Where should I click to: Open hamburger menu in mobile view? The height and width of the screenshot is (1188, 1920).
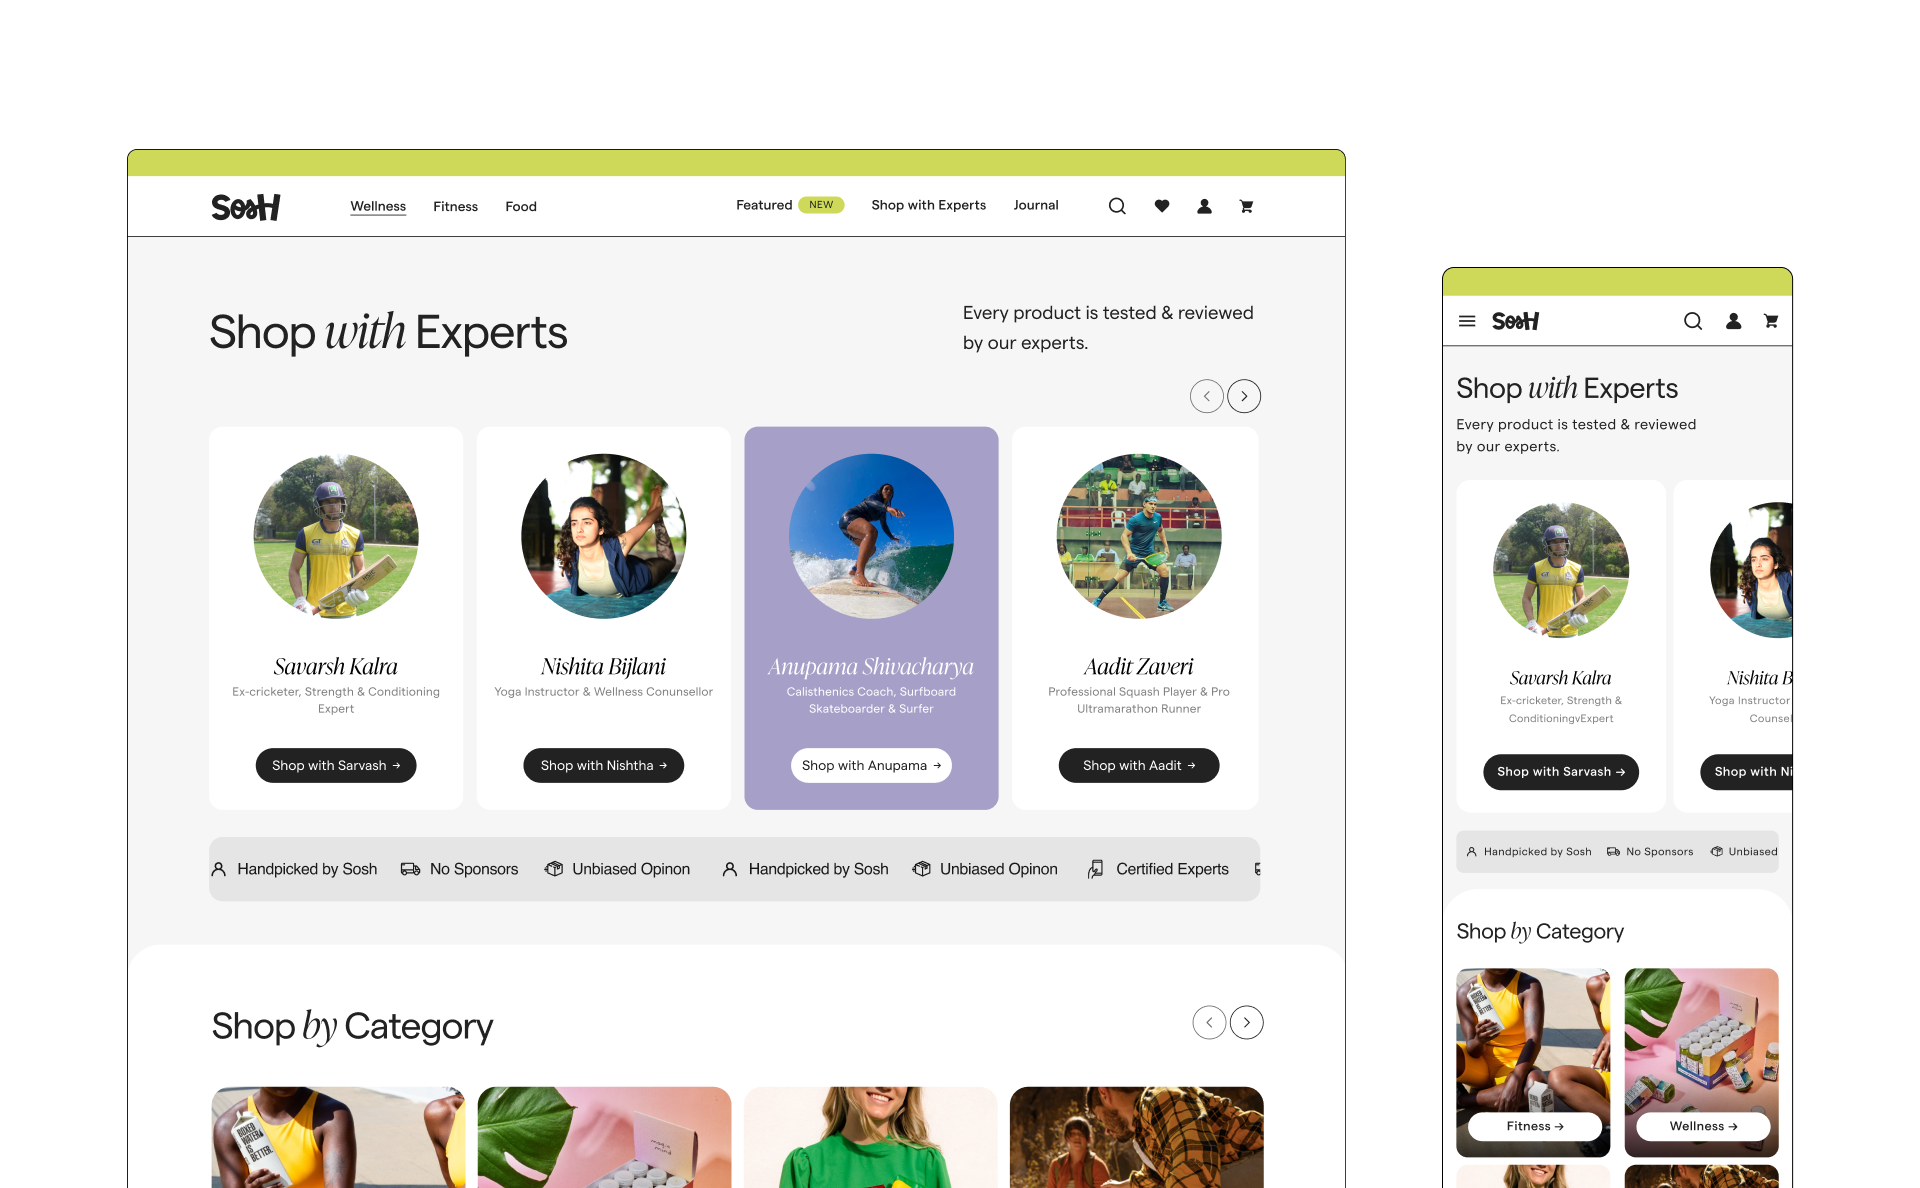(1467, 321)
